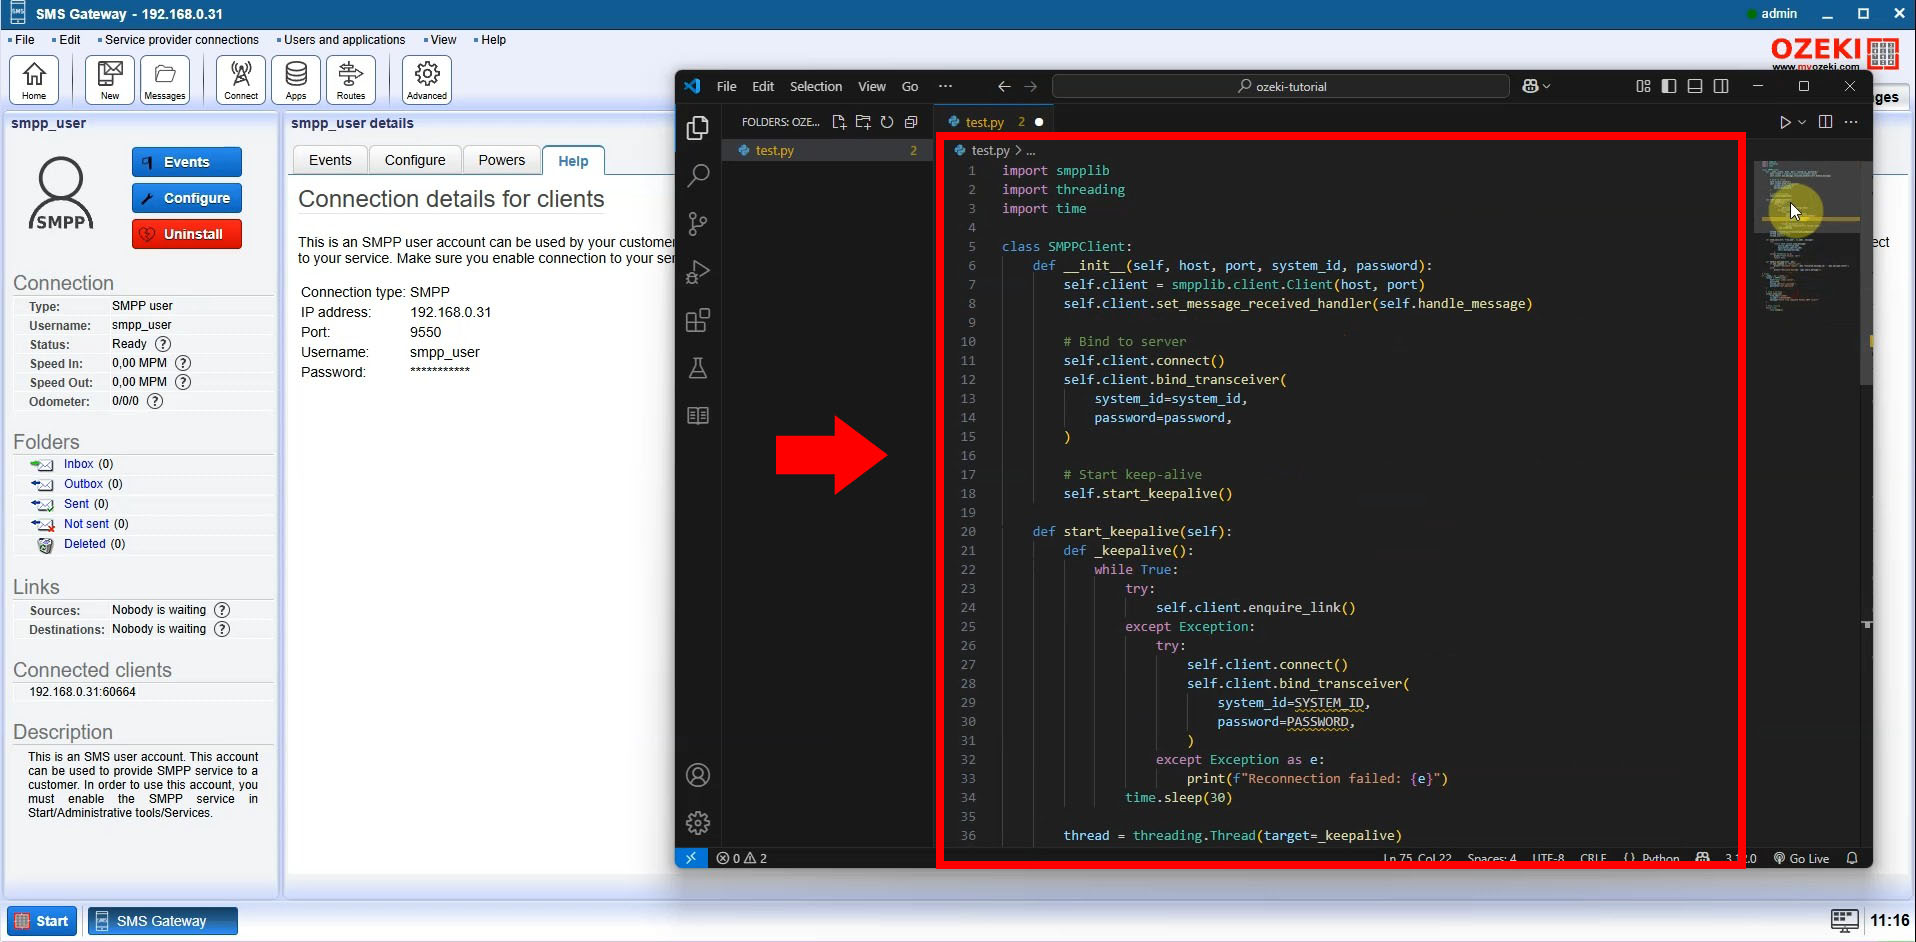Screen dimensions: 1916x942
Task: Open help for Speed Out
Action: [183, 382]
